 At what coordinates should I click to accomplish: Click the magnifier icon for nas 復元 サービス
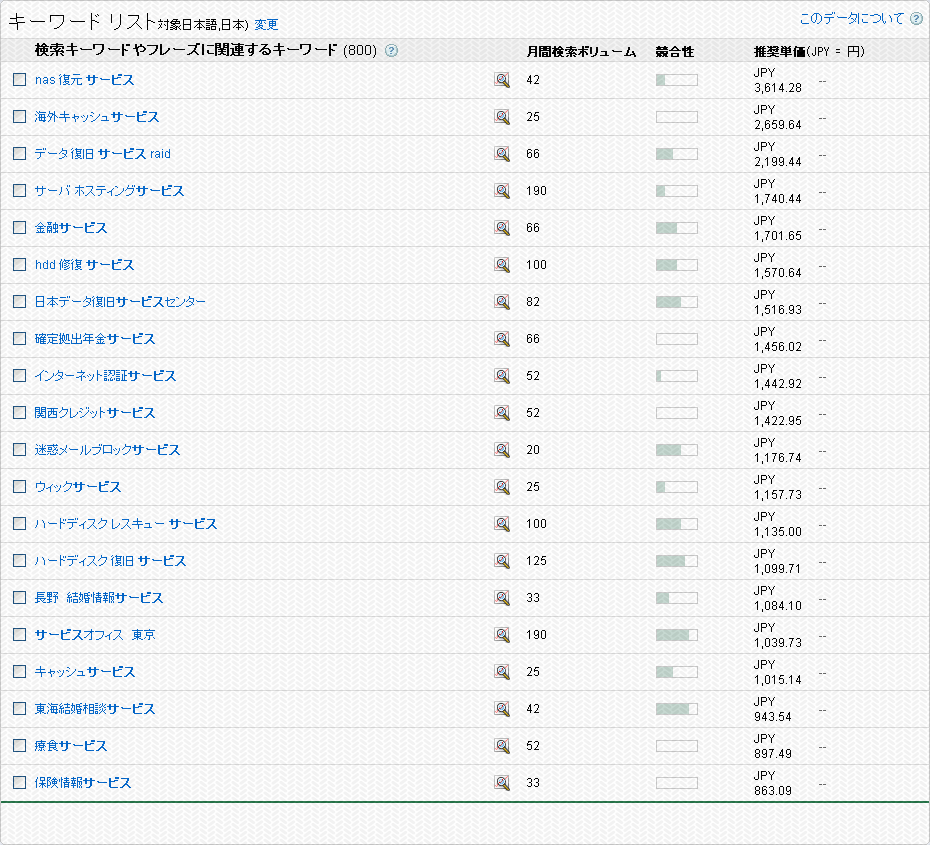pos(501,80)
